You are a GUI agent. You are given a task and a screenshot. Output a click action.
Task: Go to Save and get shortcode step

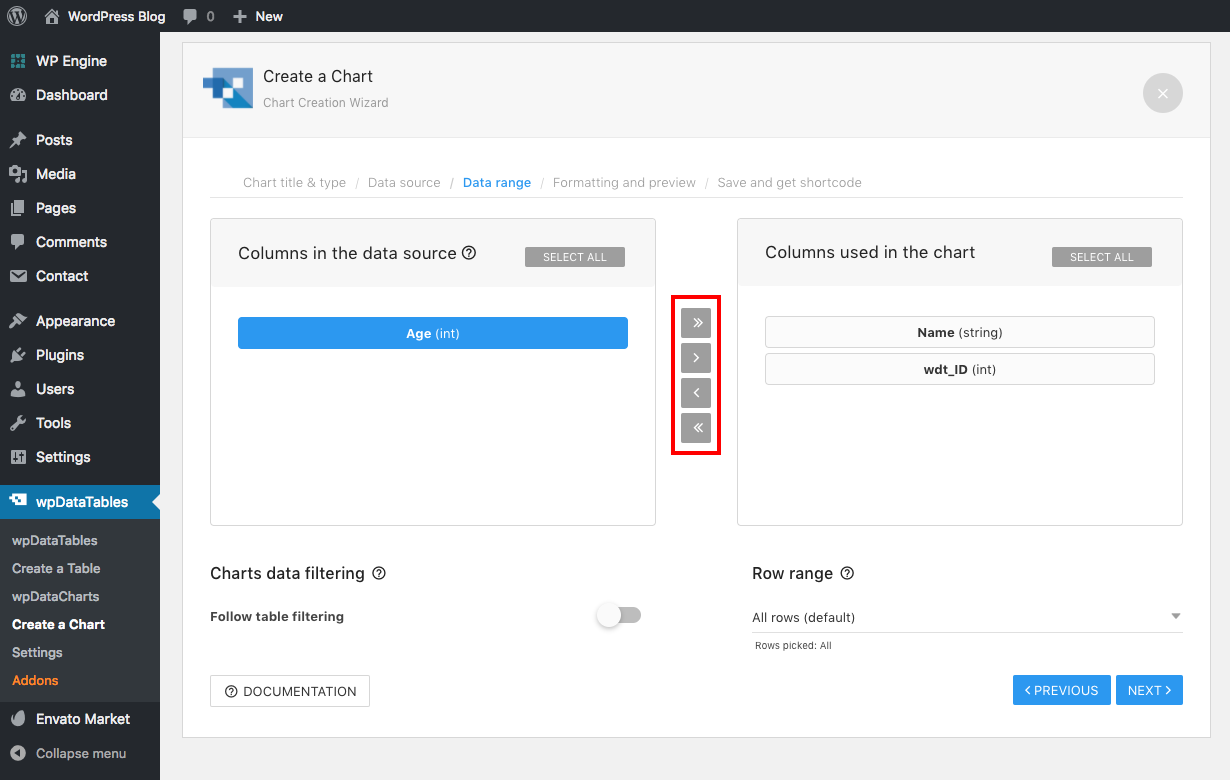790,183
